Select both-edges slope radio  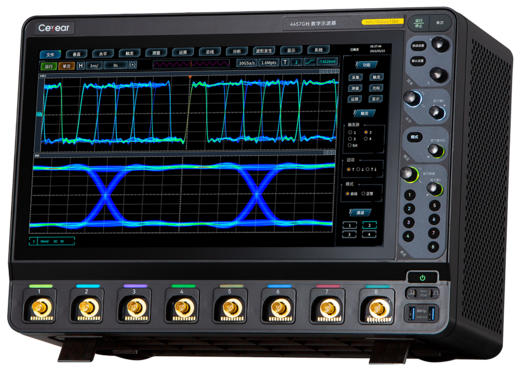click(x=368, y=169)
